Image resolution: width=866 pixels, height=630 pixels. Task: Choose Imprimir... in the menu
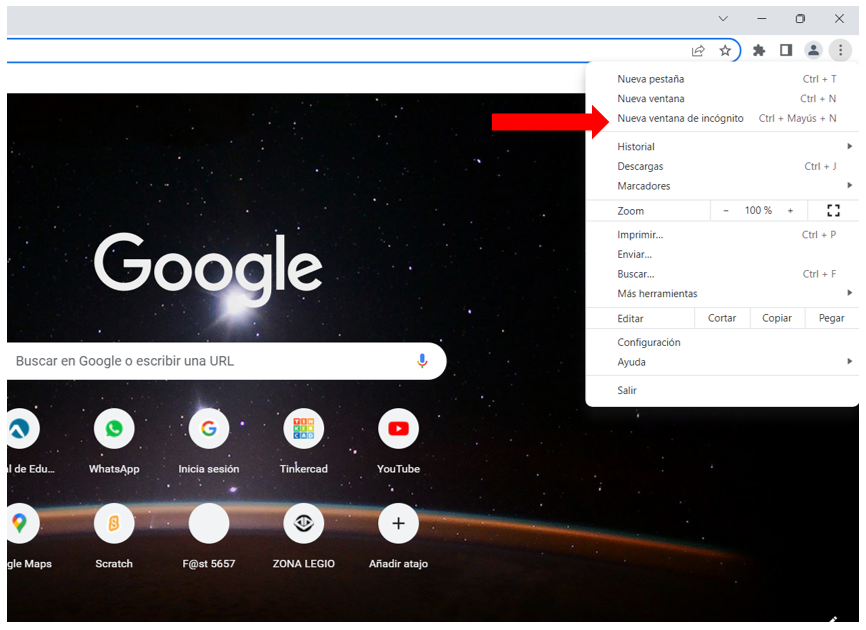pos(722,235)
